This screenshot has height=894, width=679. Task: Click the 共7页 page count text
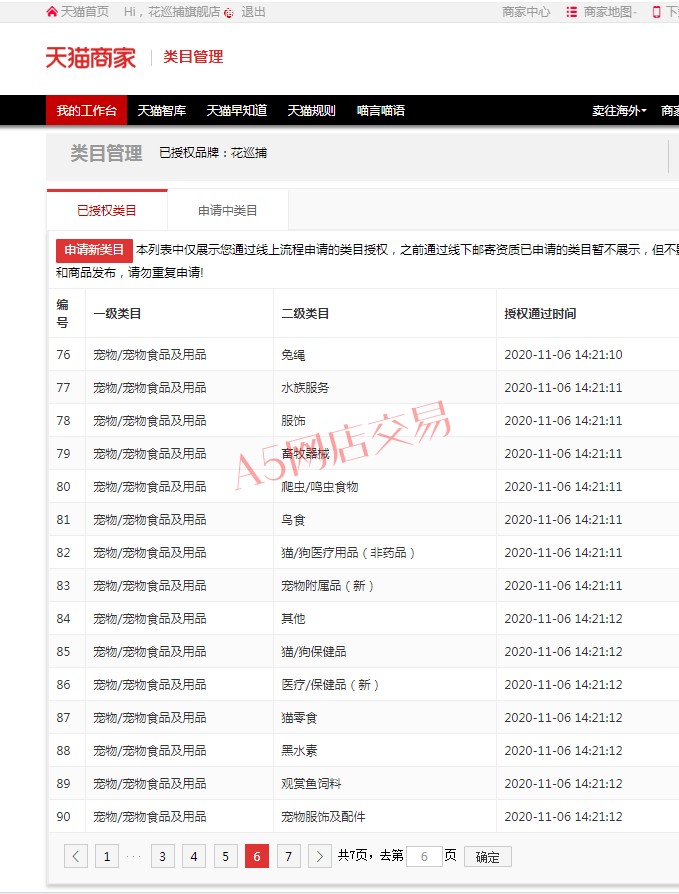(x=353, y=855)
